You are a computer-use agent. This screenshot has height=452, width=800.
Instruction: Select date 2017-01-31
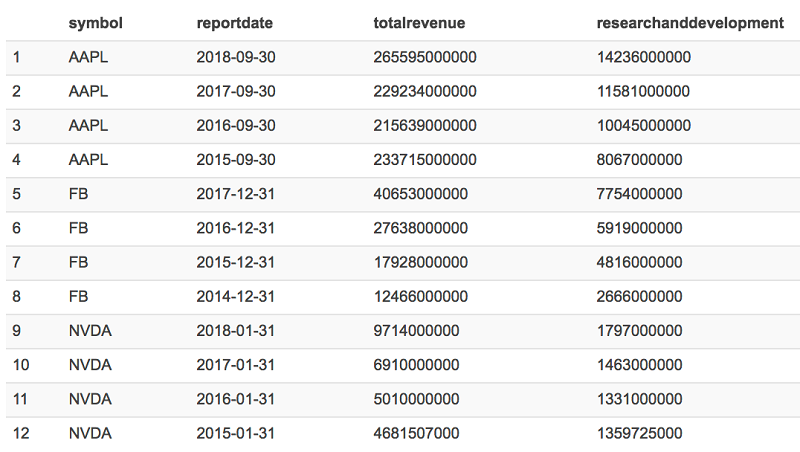[x=236, y=365]
